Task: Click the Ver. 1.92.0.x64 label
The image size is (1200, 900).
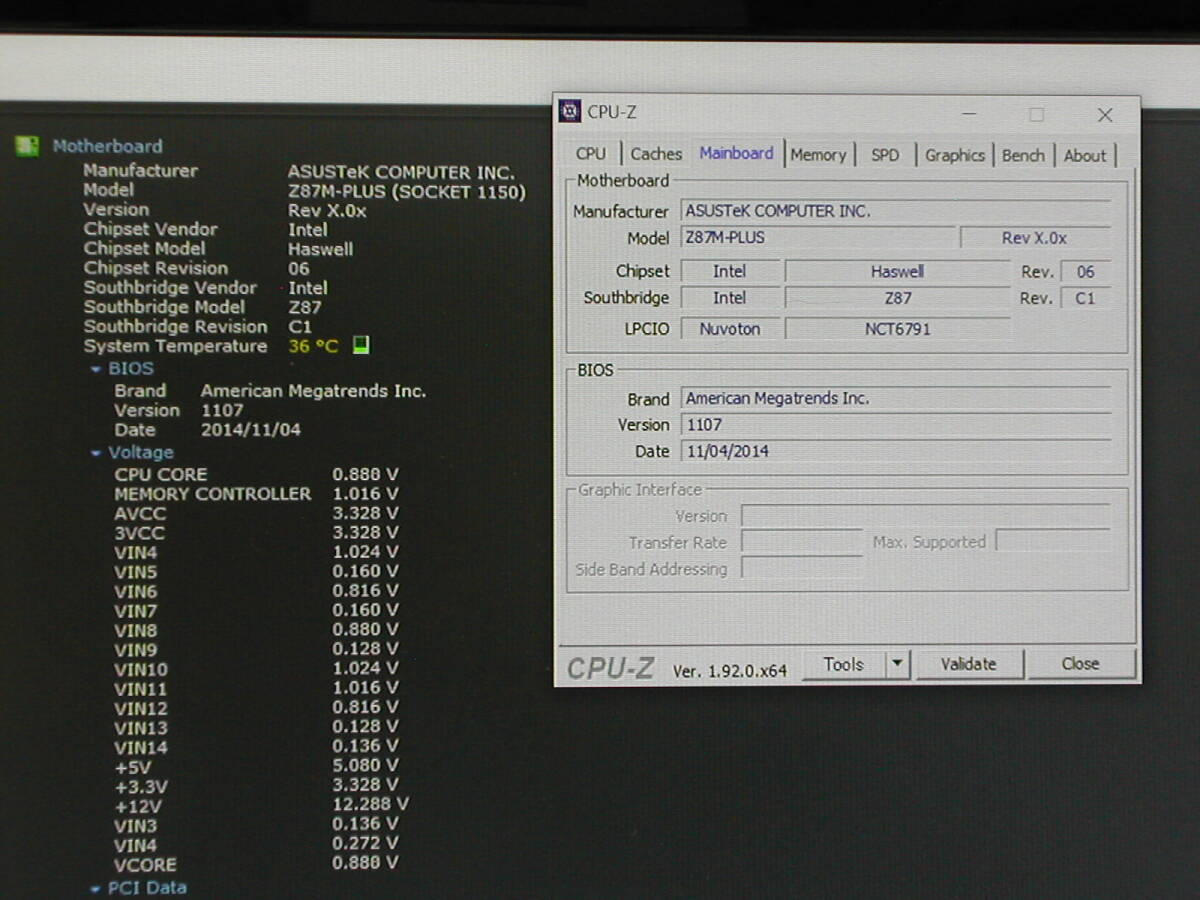Action: (730, 671)
